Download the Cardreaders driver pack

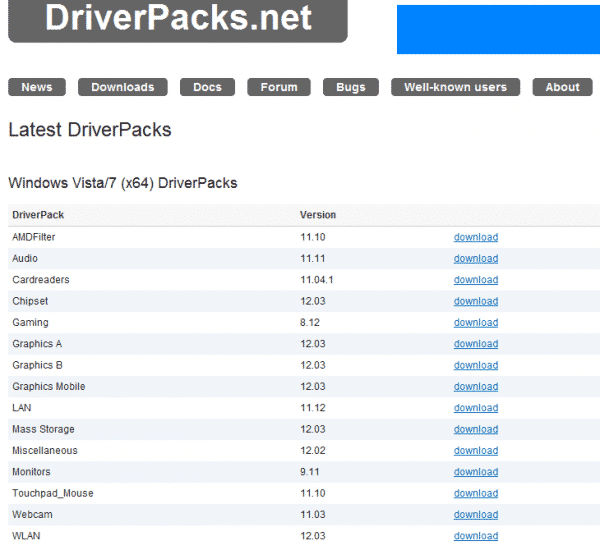point(475,280)
